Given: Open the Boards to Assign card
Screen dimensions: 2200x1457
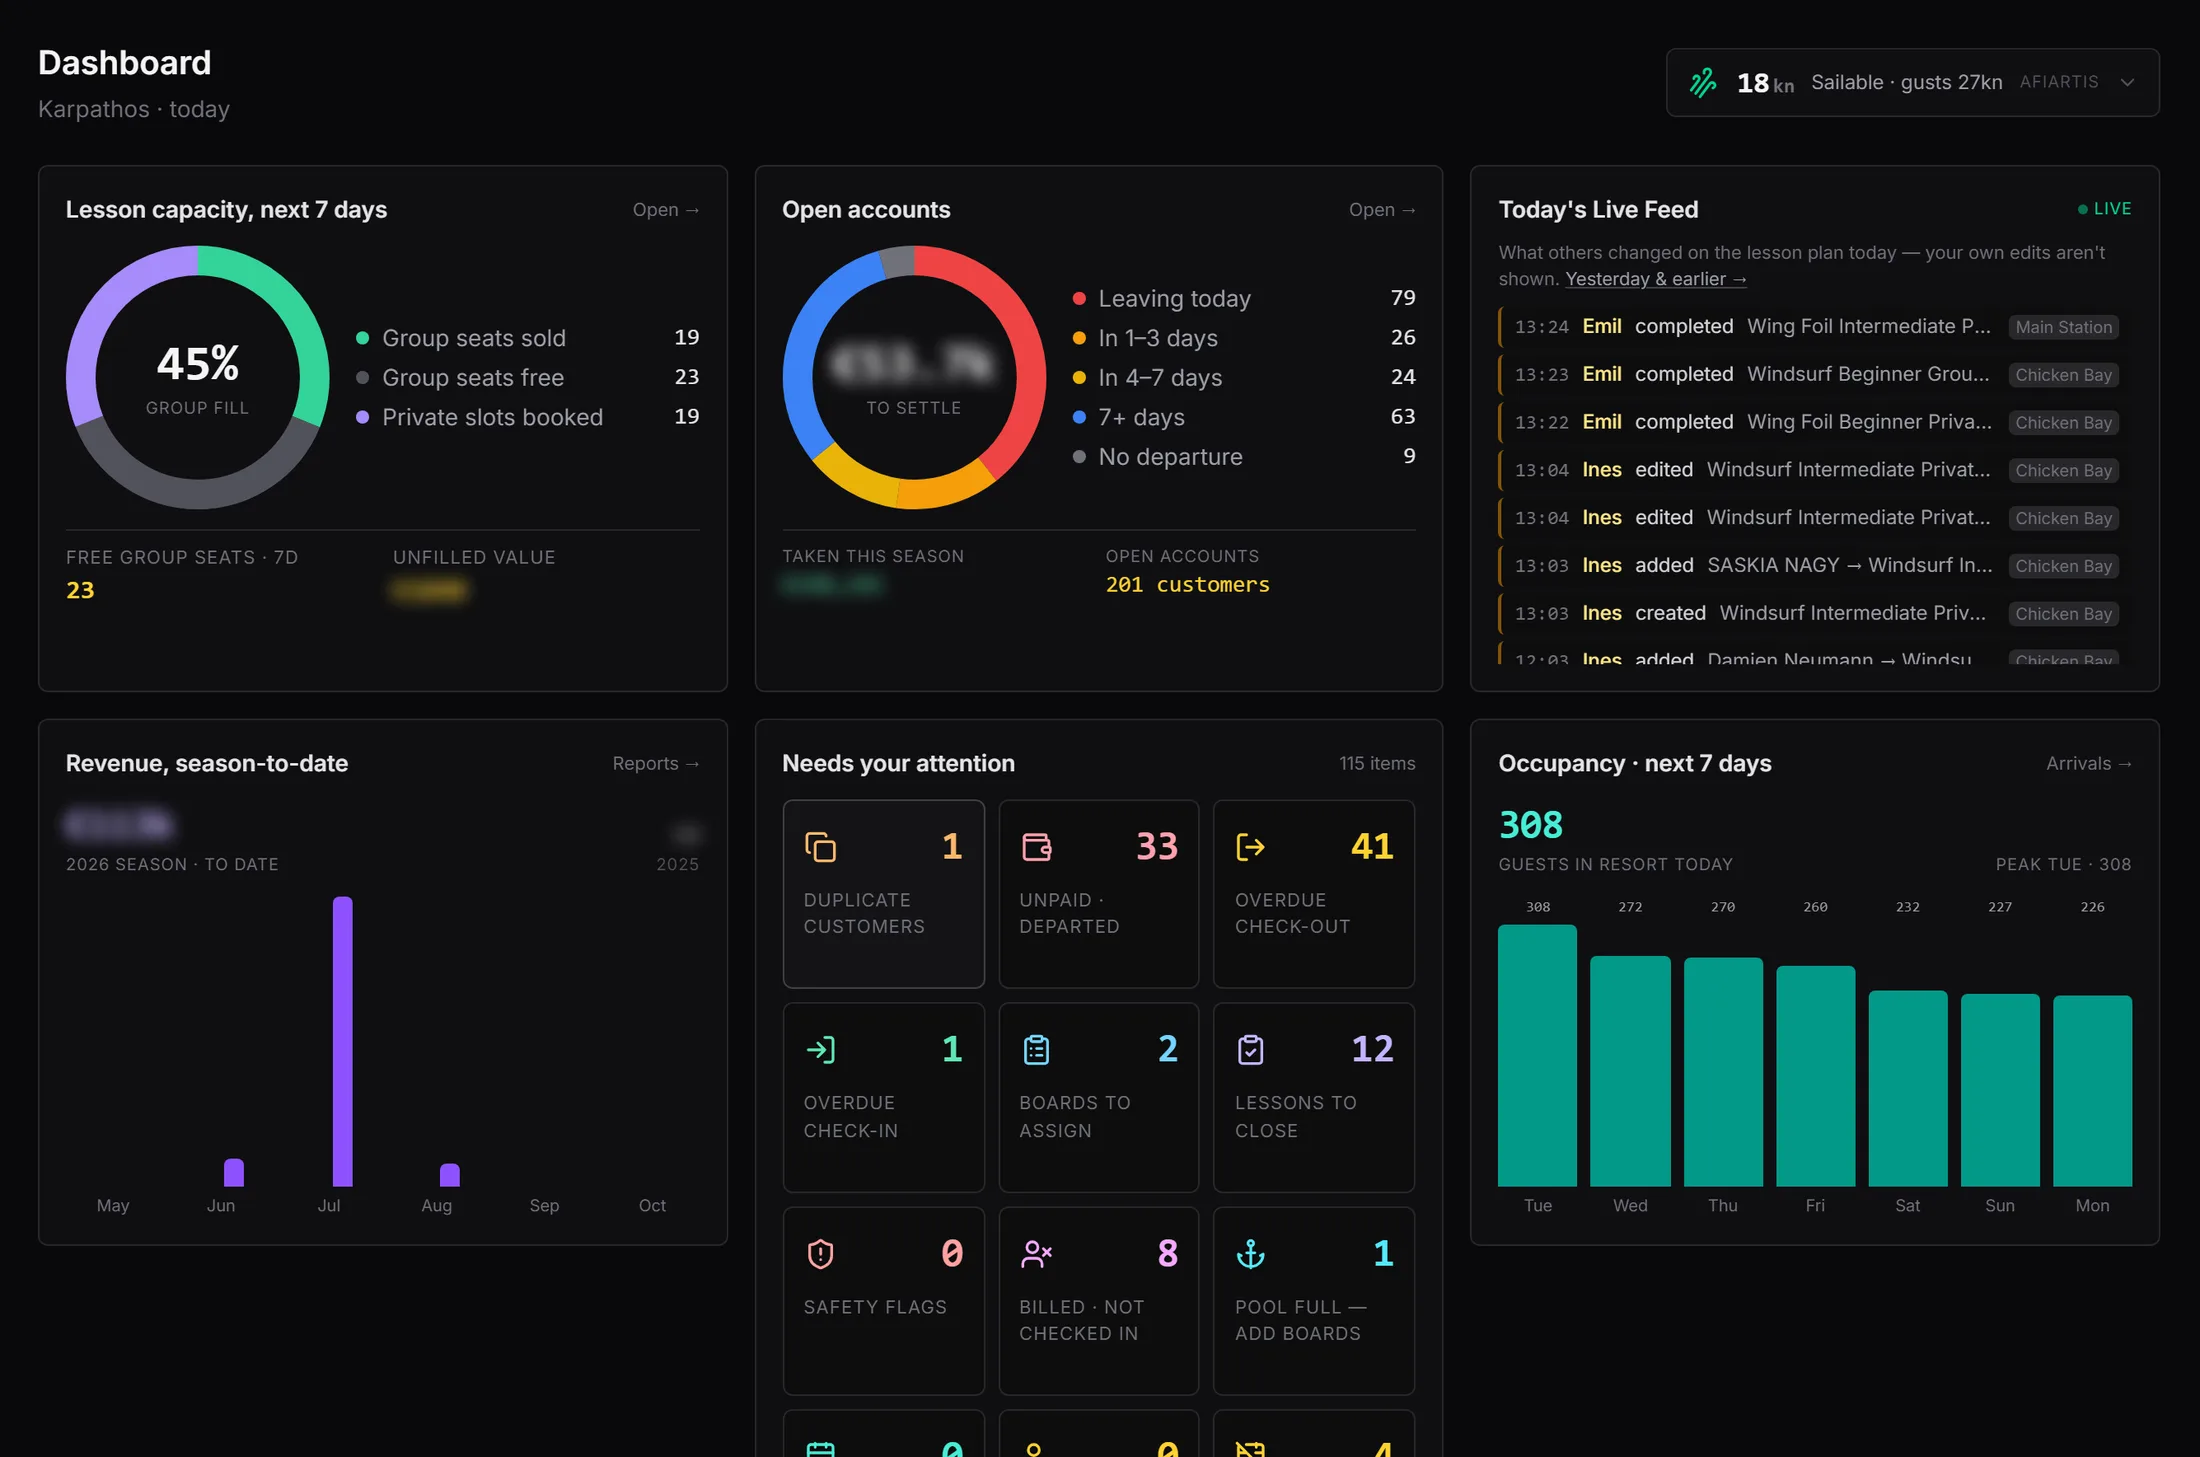Looking at the screenshot, I should point(1099,1097).
